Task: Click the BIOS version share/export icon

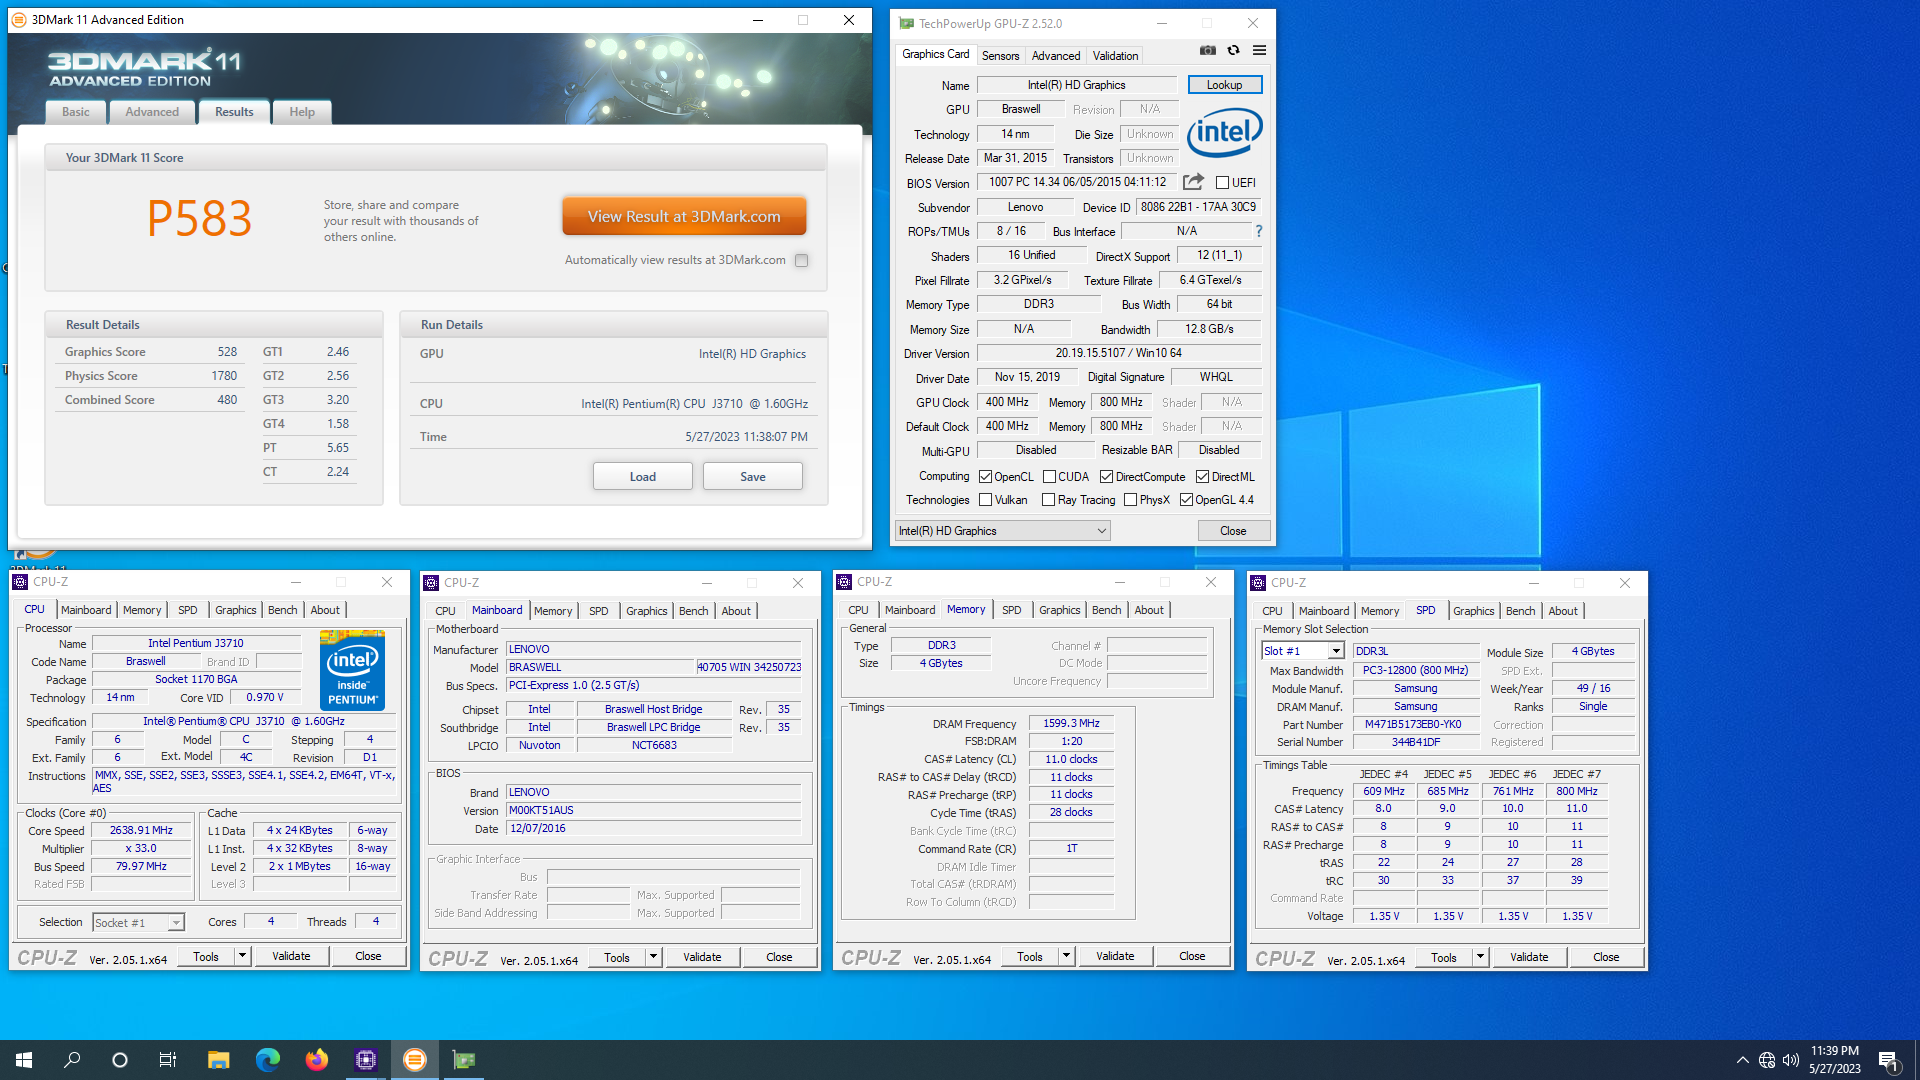Action: click(1193, 182)
